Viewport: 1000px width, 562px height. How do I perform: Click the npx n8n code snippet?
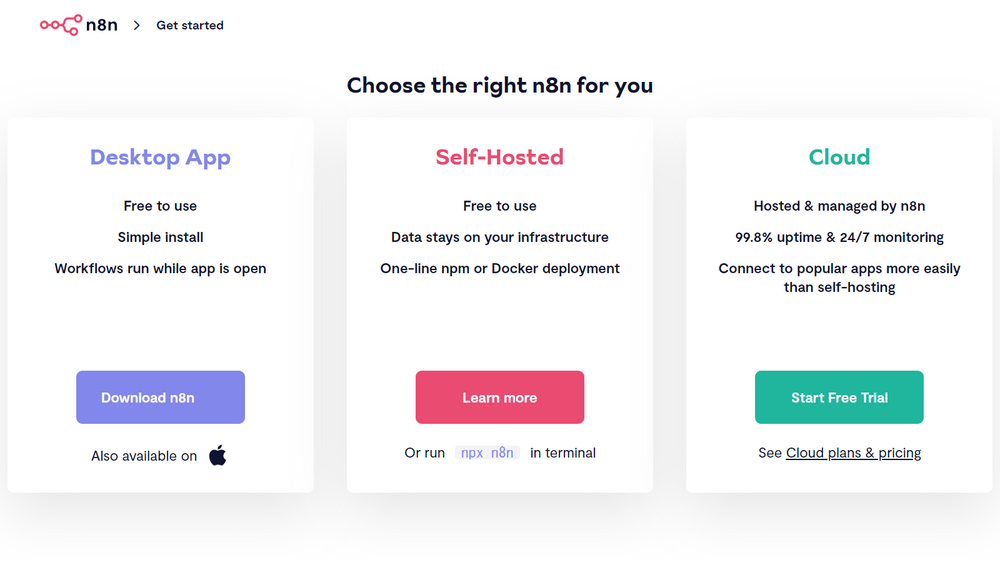[487, 453]
